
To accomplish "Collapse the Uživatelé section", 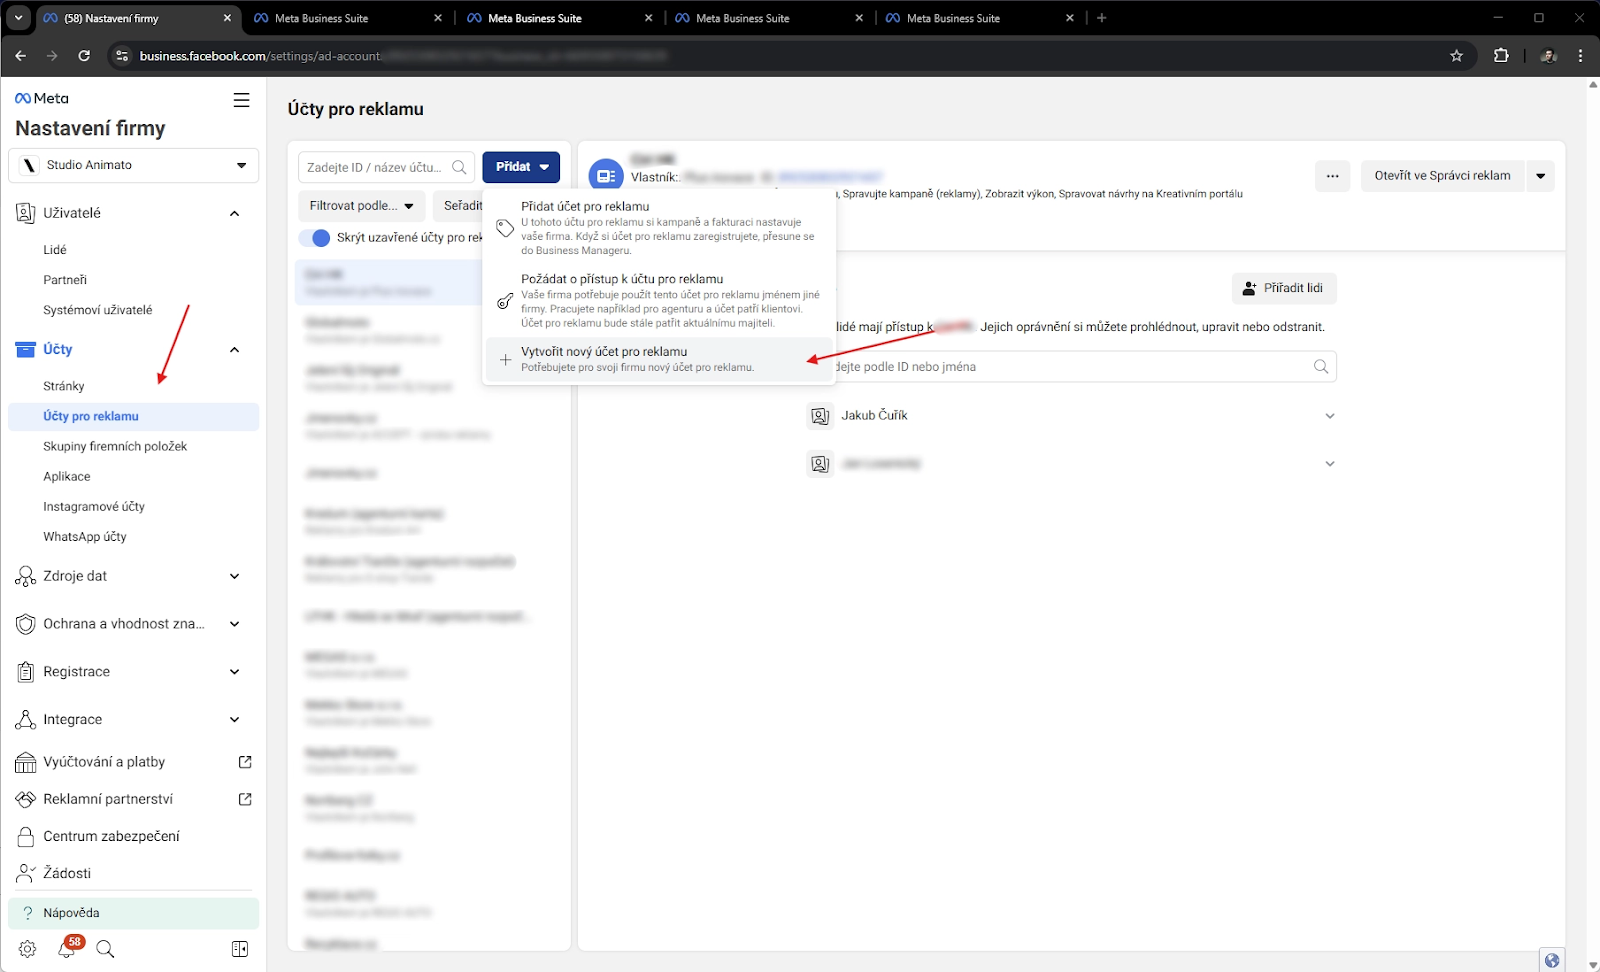I will pos(234,213).
